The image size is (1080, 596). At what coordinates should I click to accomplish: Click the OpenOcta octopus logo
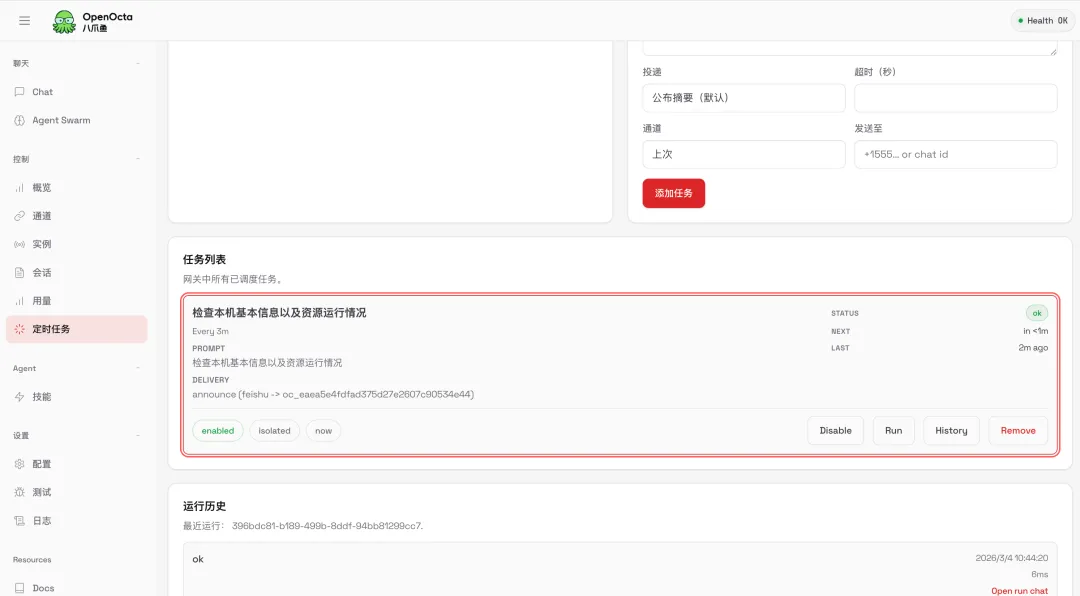point(64,21)
